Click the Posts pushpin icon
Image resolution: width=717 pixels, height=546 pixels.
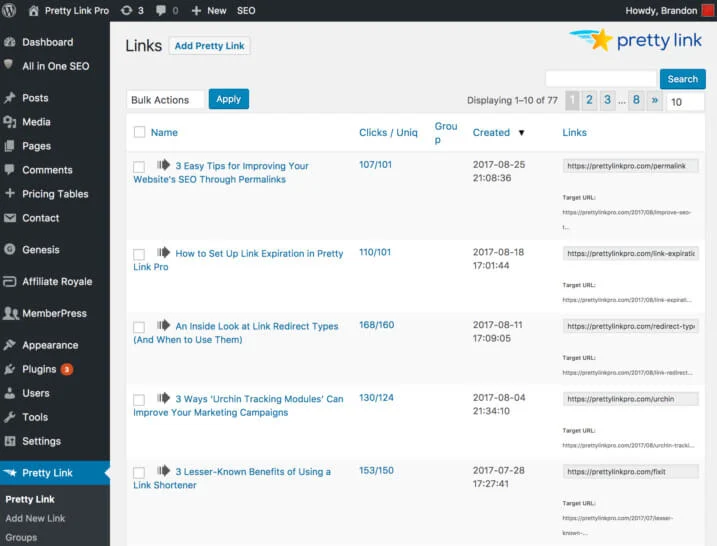(x=10, y=98)
